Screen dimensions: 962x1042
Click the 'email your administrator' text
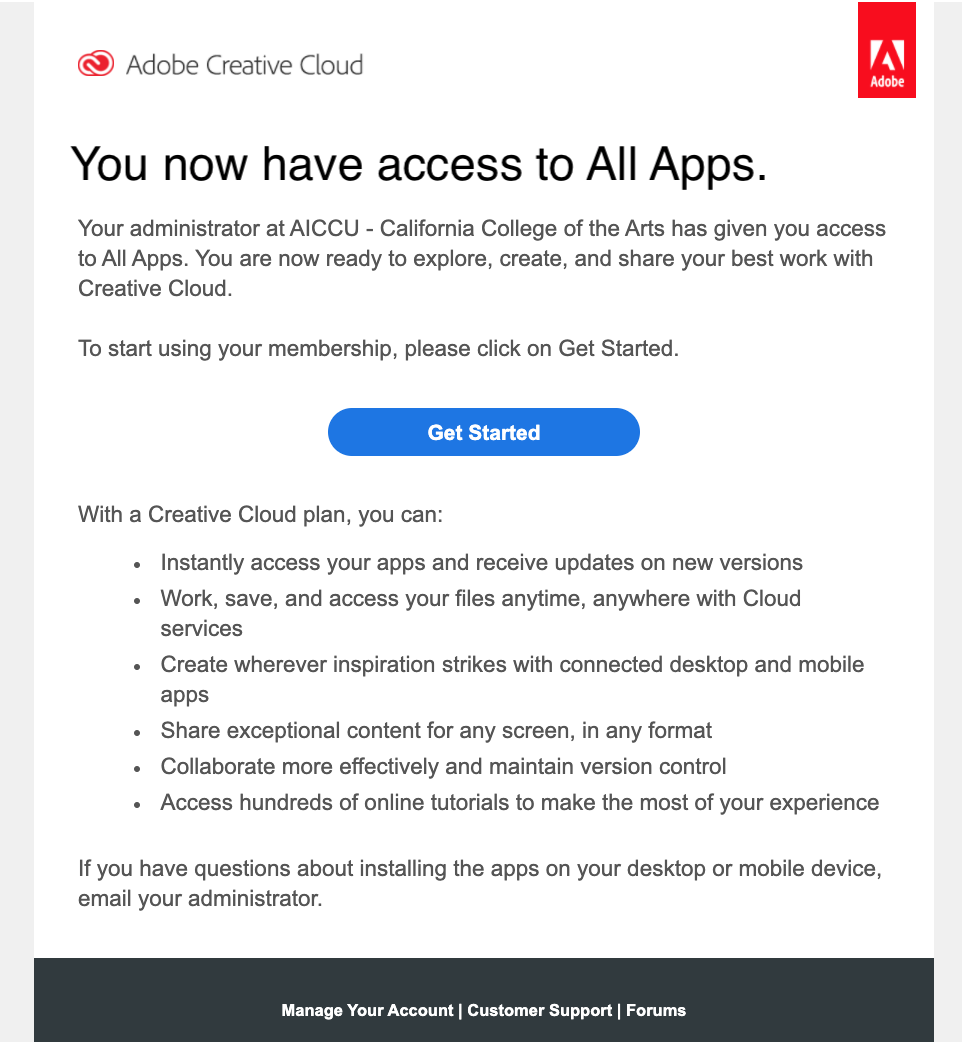pyautogui.click(x=200, y=898)
